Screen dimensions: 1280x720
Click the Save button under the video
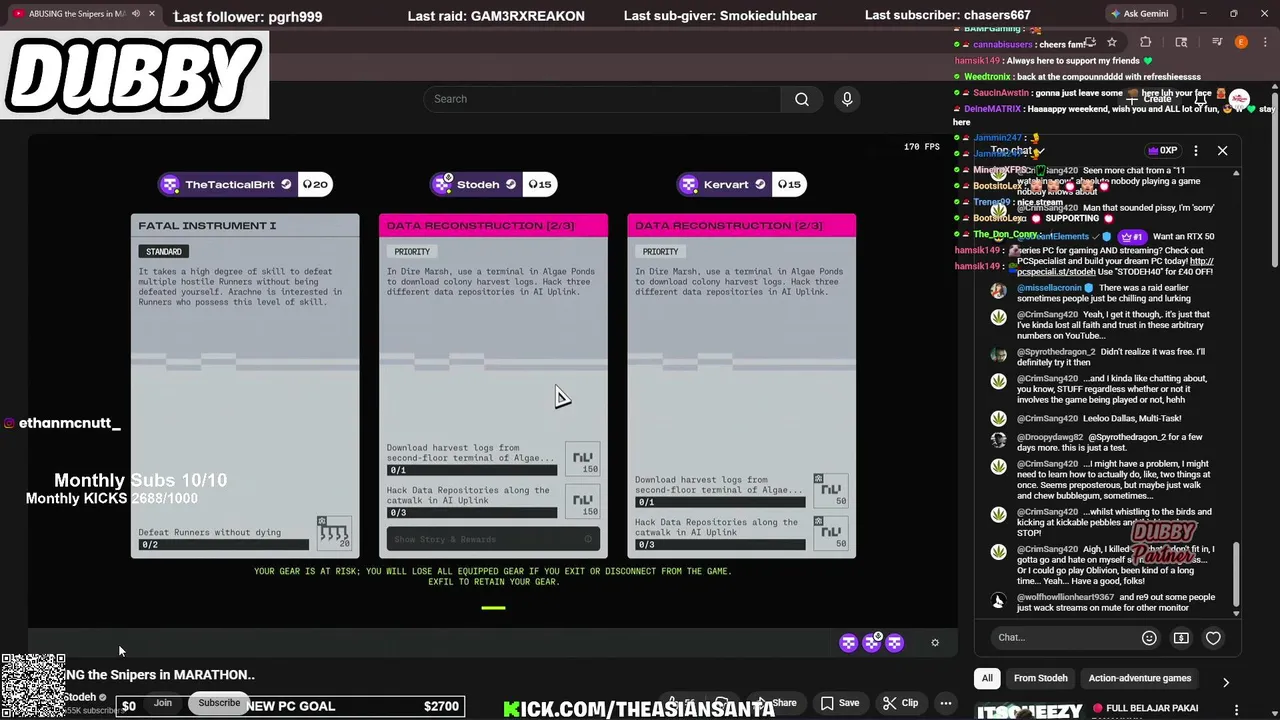coord(840,703)
